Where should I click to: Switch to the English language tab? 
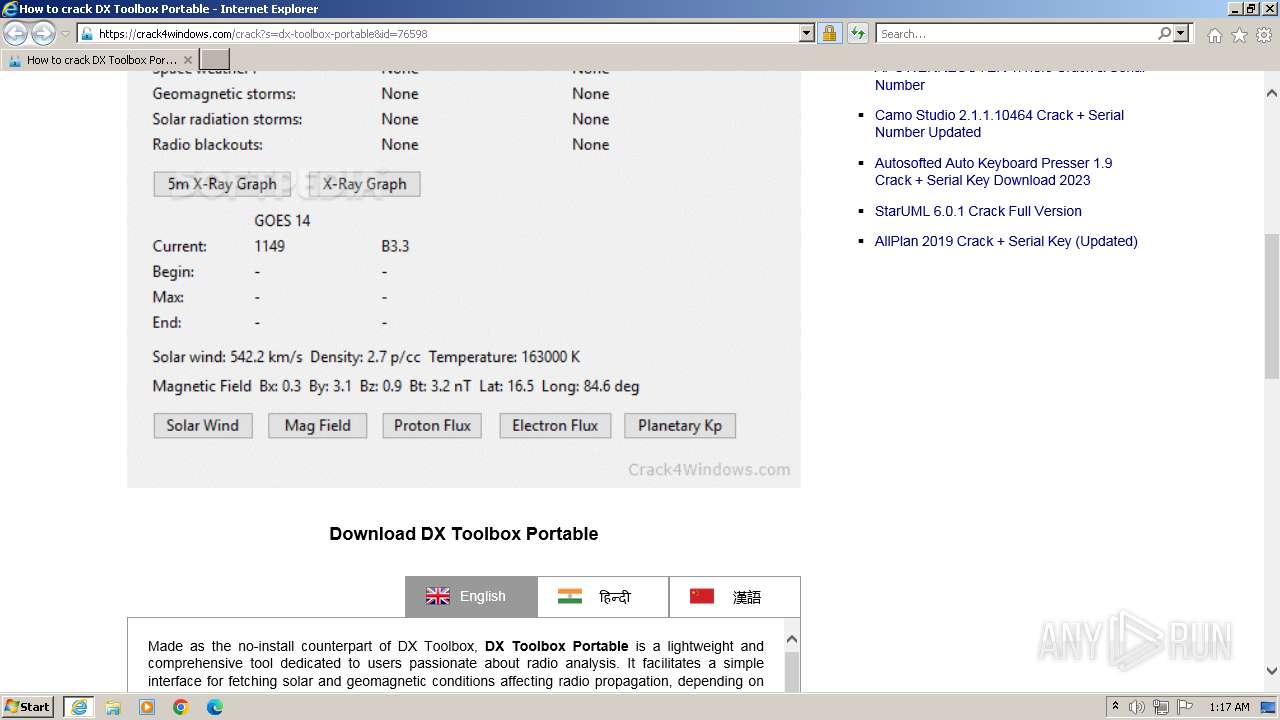coord(471,596)
